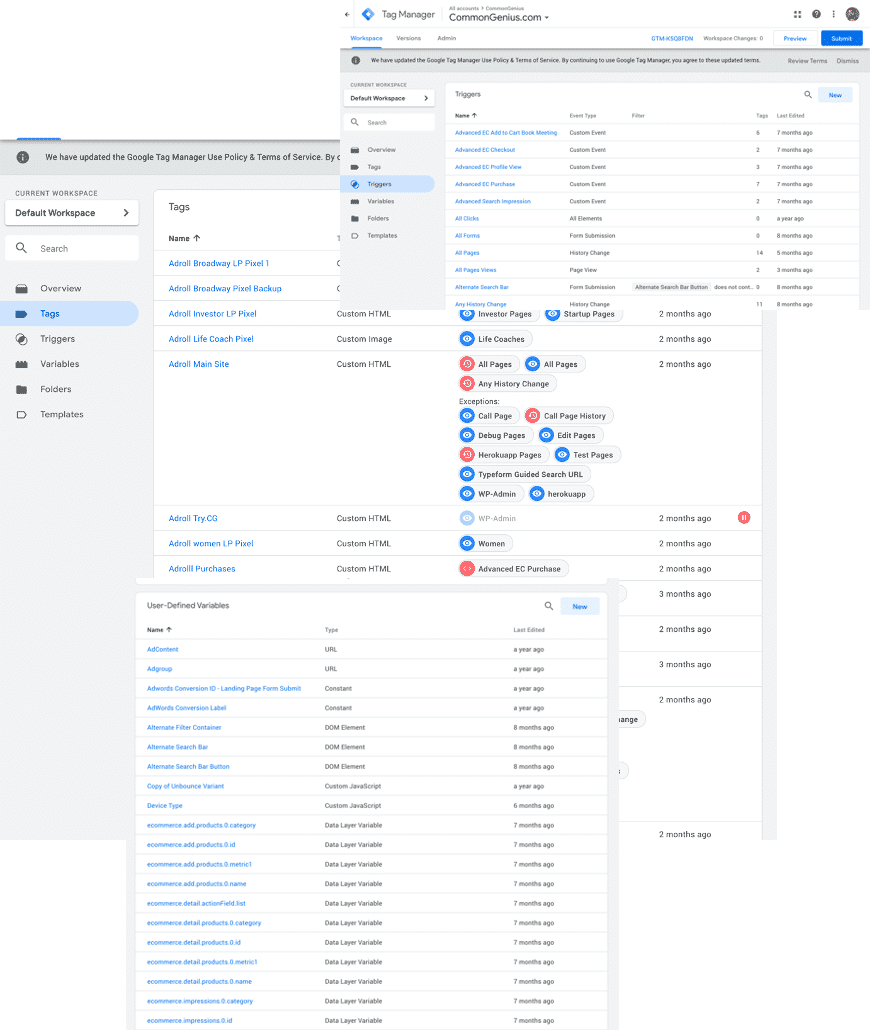Click Triggers icon in Tags window sidebar
Screen dimensions: 870x1030
22,339
